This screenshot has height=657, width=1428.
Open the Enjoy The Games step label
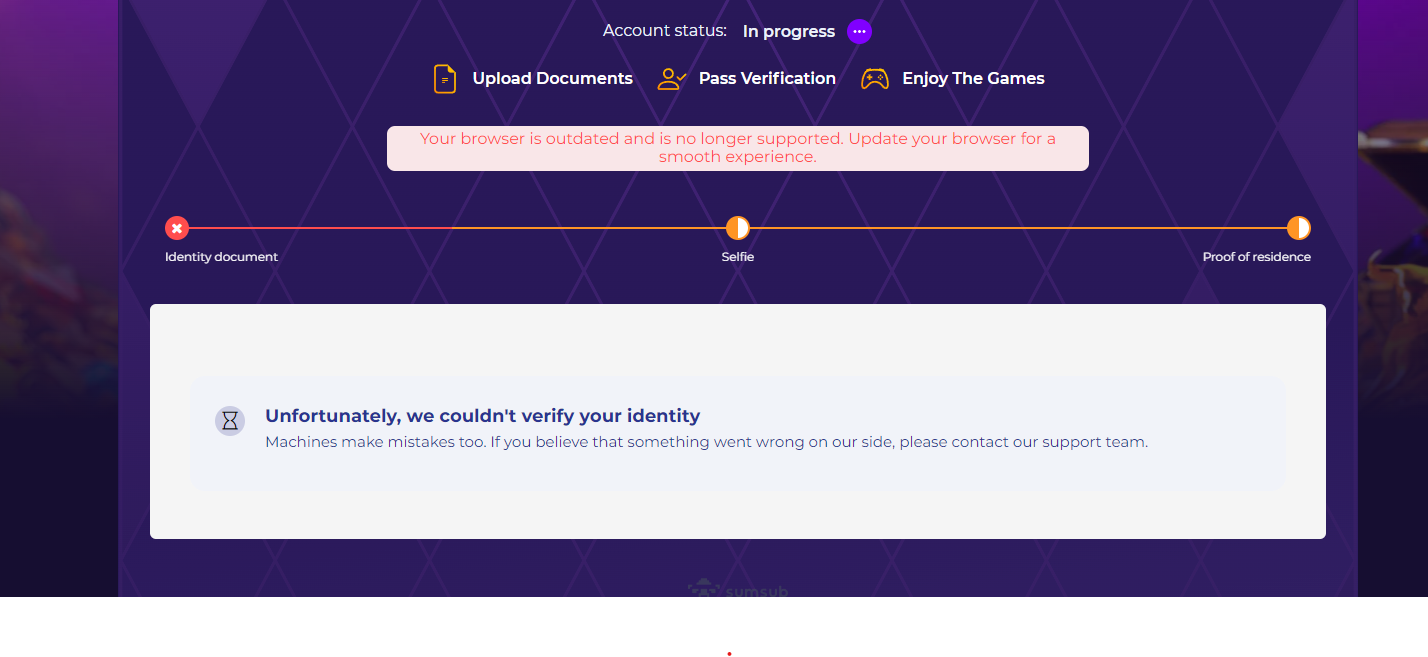[x=973, y=79]
